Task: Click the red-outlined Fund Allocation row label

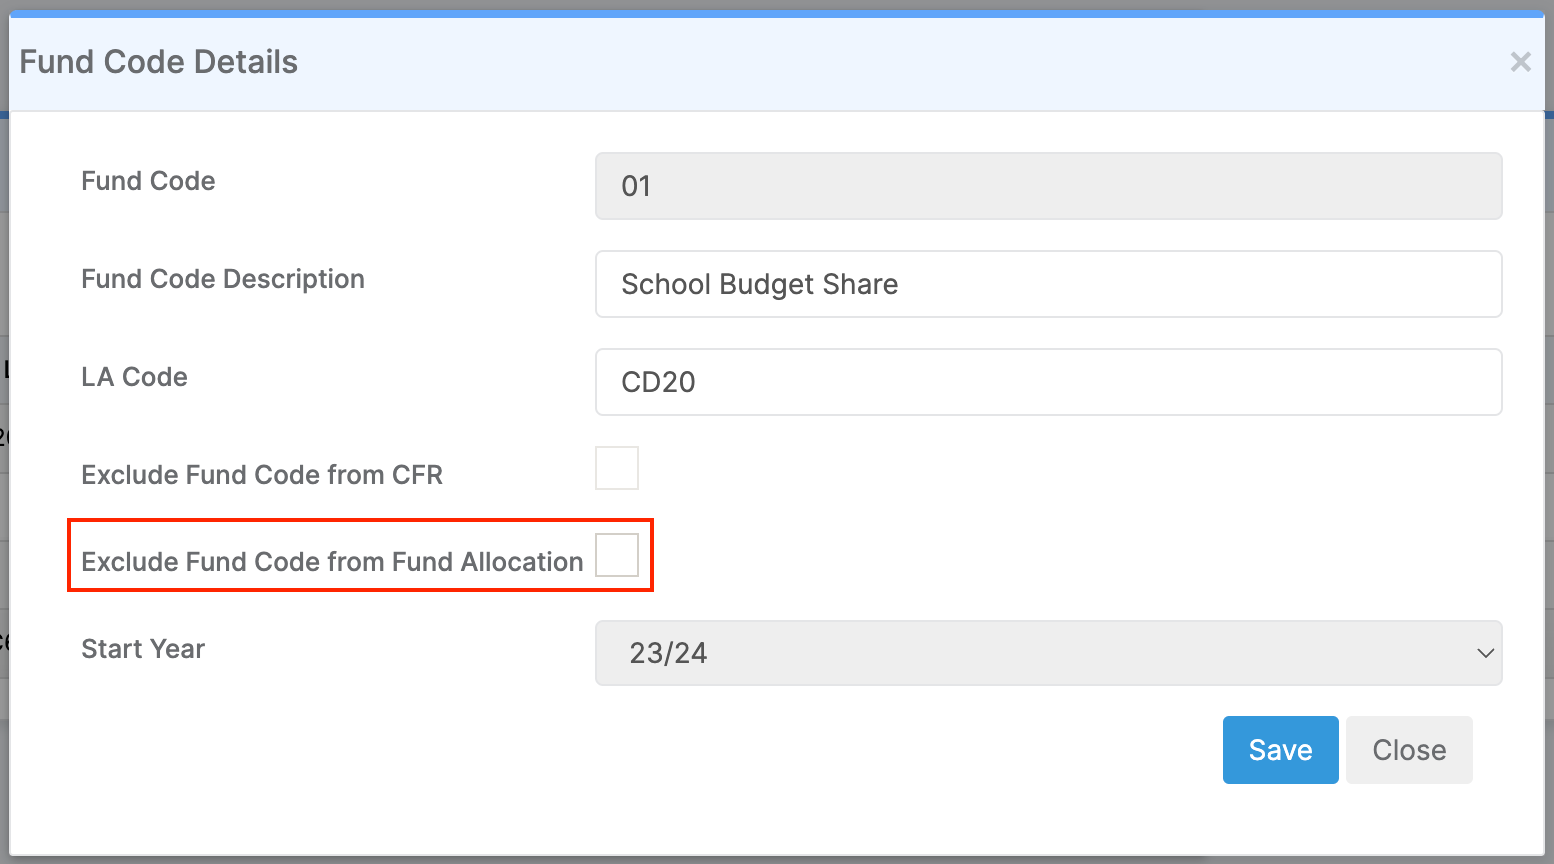Action: [x=332, y=562]
